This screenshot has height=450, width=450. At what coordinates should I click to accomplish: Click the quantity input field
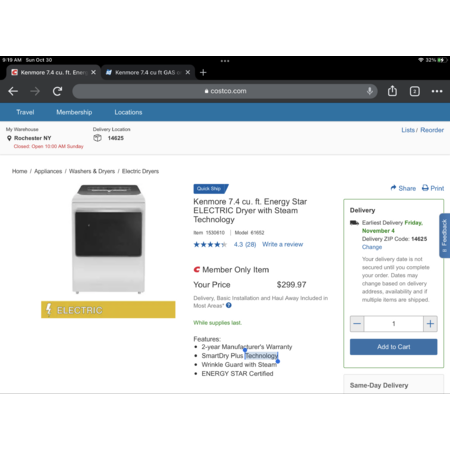[x=394, y=324]
